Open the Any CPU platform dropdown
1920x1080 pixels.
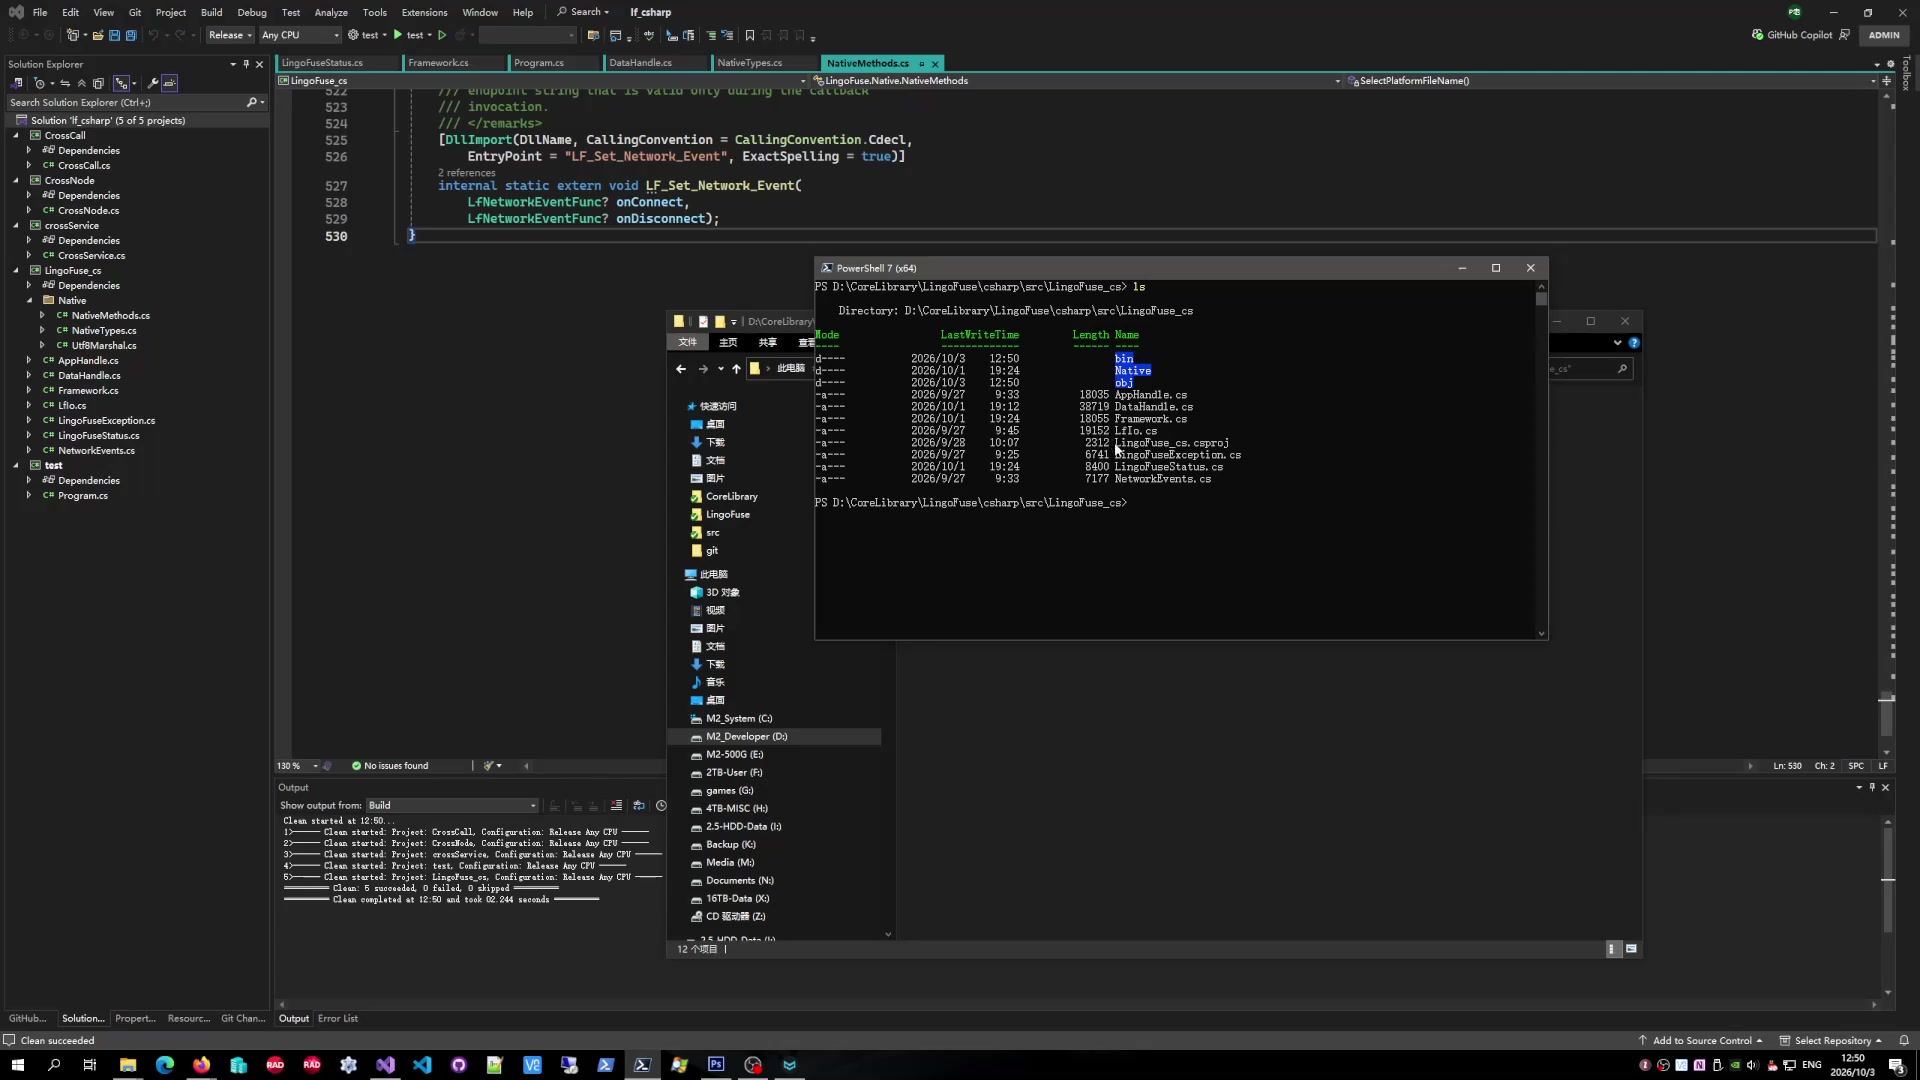(x=300, y=35)
